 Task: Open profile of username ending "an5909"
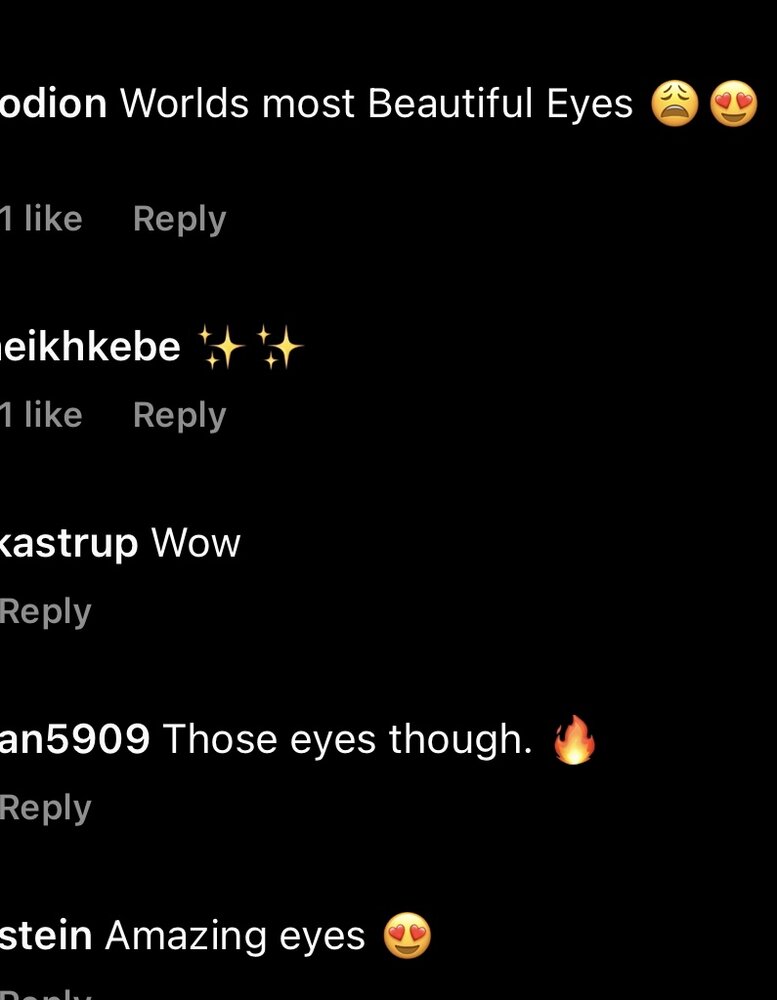click(x=74, y=741)
